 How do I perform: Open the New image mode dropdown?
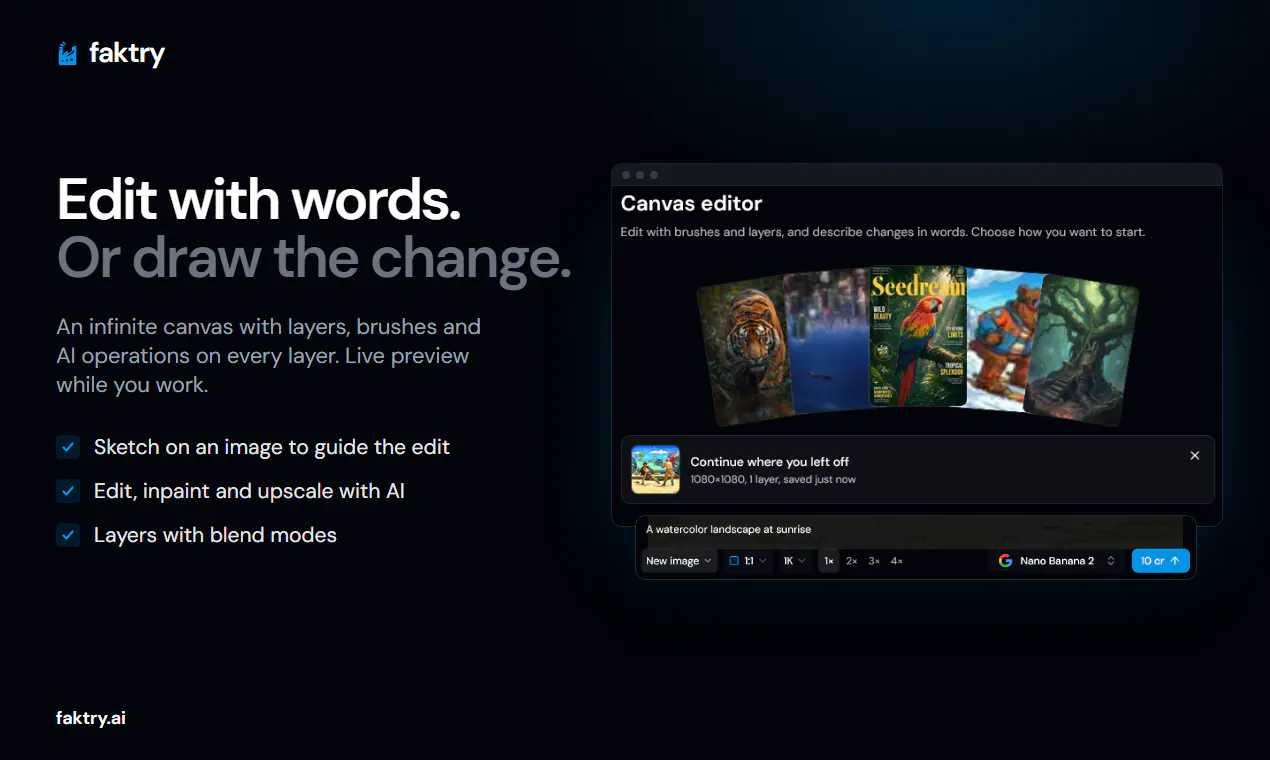[679, 561]
